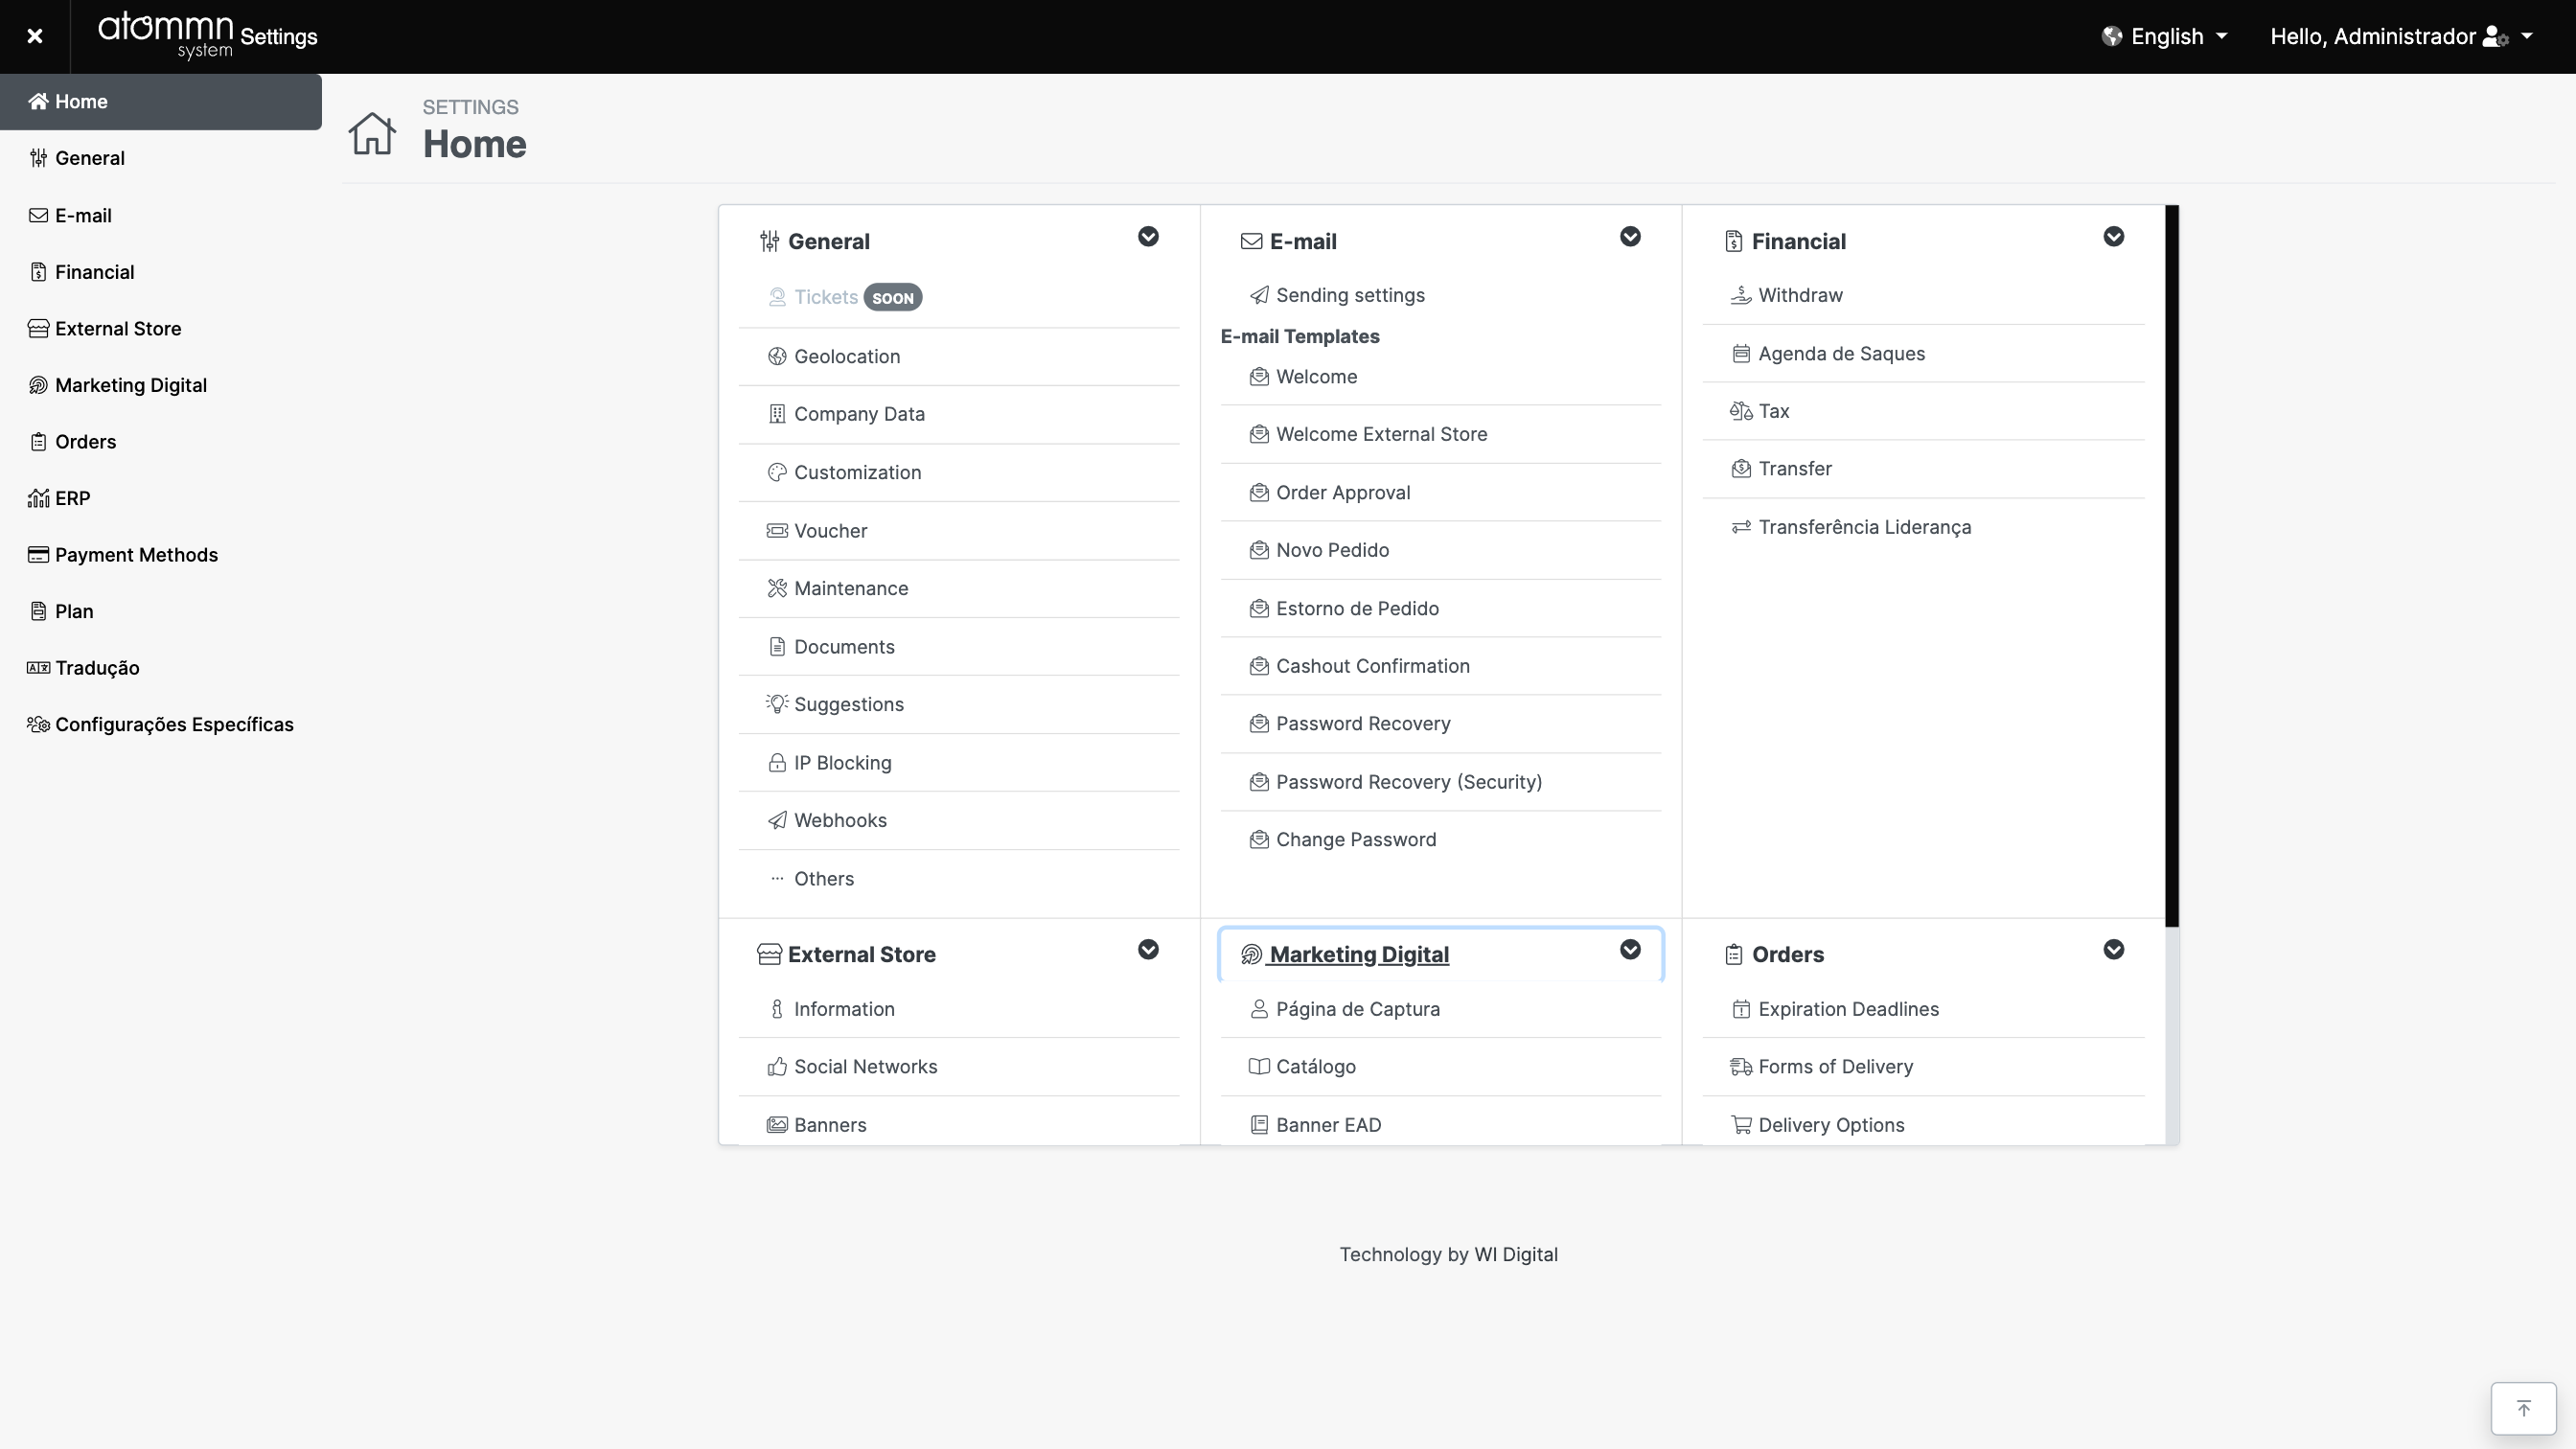
Task: Select the IP Blocking icon
Action: [x=775, y=761]
